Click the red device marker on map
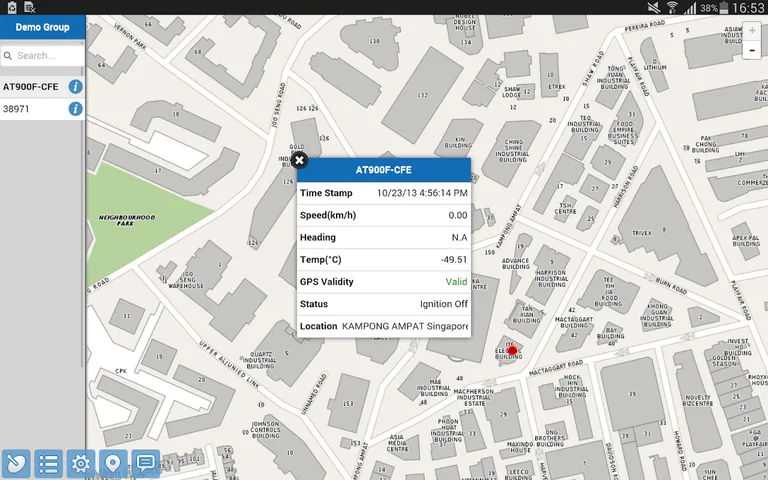The height and width of the screenshot is (480, 768). (x=512, y=351)
